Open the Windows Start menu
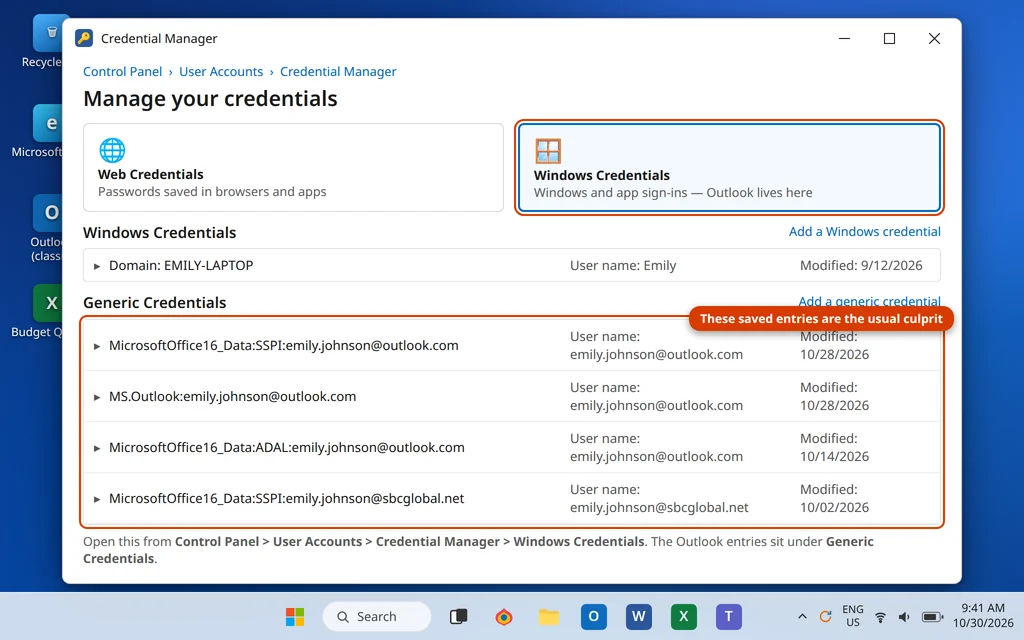The image size is (1024, 640). click(295, 616)
